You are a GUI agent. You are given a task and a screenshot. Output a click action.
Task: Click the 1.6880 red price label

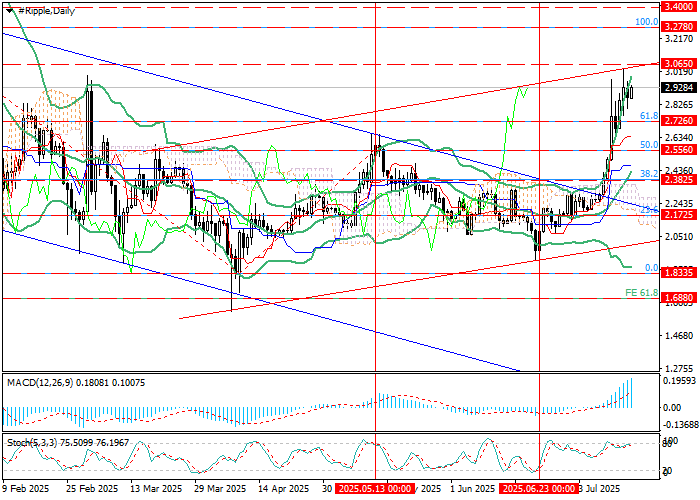point(678,297)
